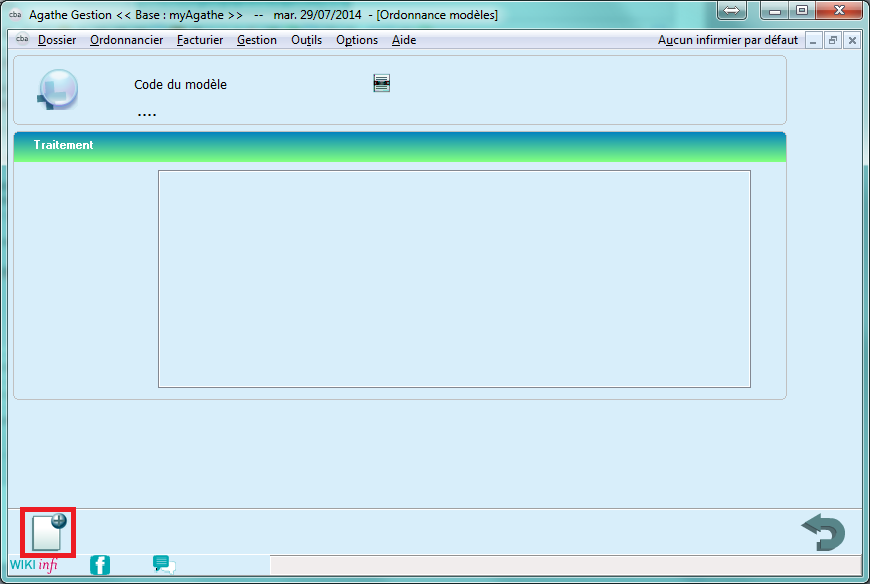This screenshot has height=584, width=870.
Task: Open the Options menu
Action: 357,40
